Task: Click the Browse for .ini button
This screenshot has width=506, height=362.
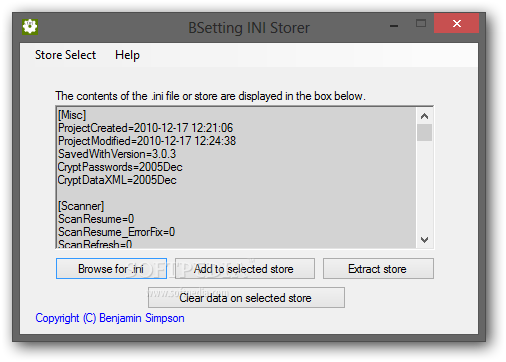Action: [x=111, y=269]
